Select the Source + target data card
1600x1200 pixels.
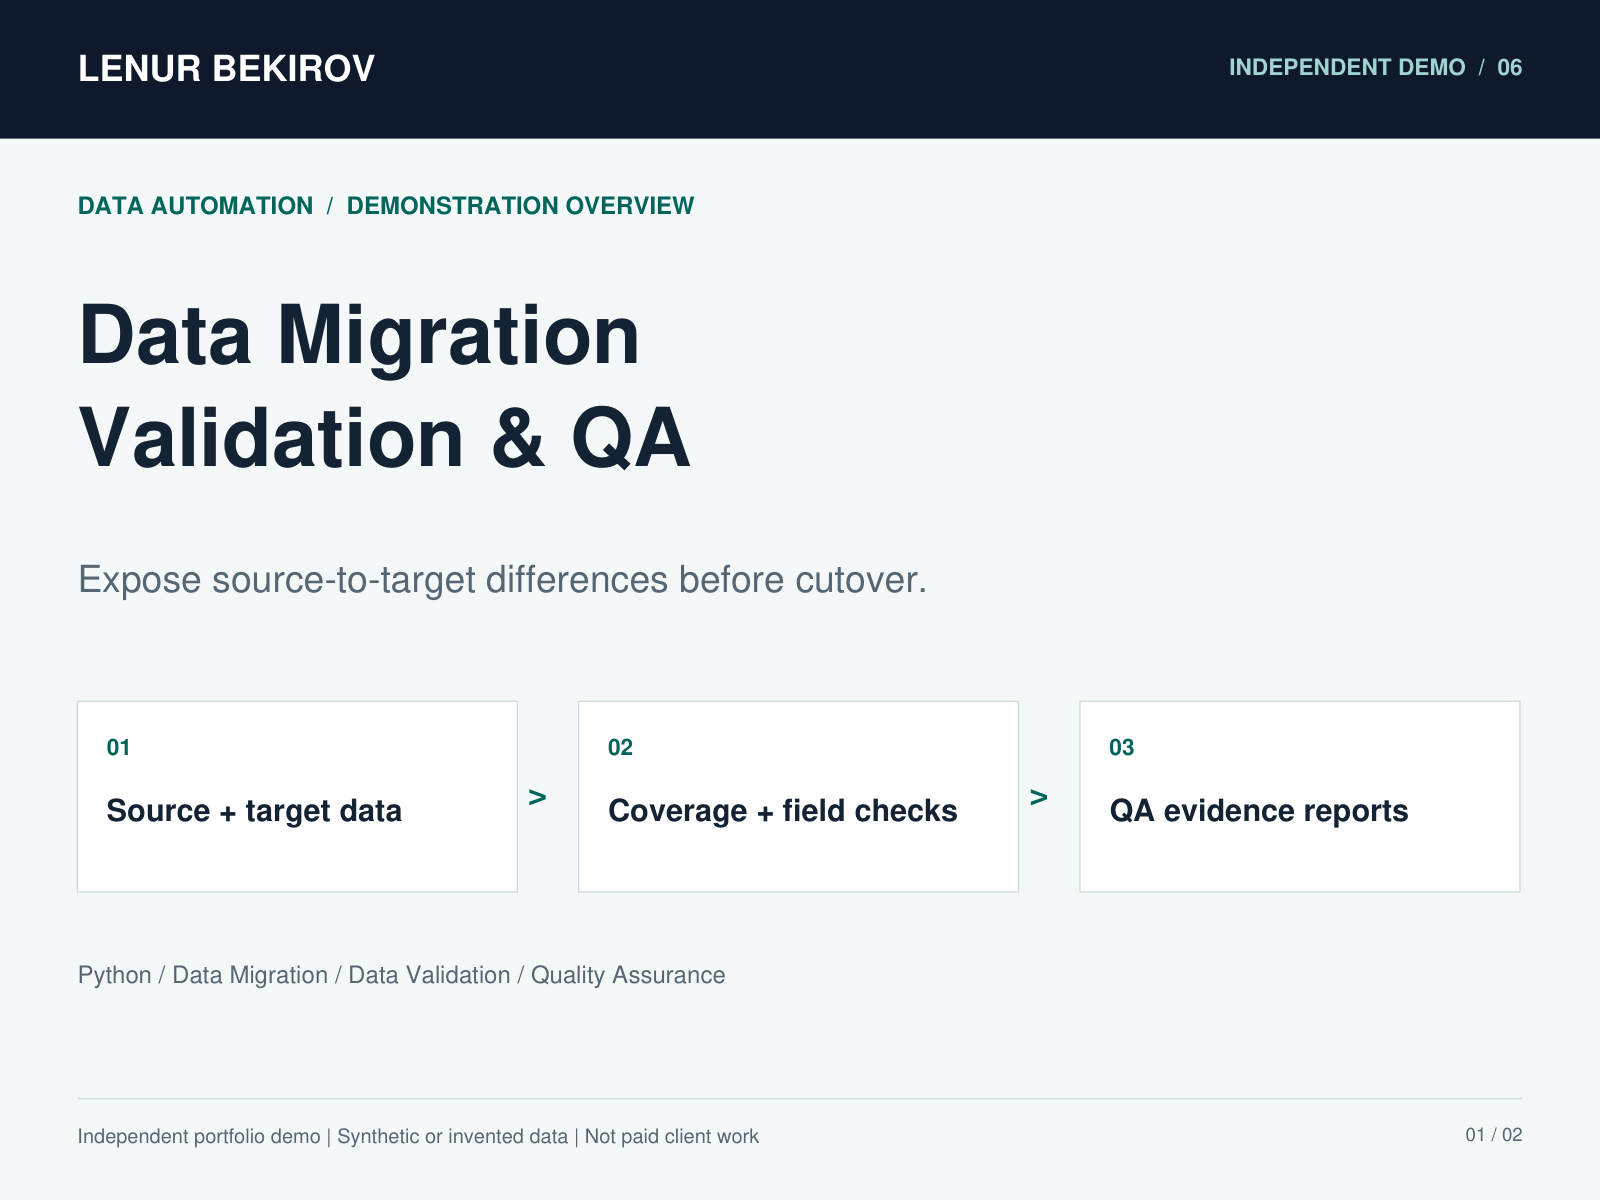297,796
